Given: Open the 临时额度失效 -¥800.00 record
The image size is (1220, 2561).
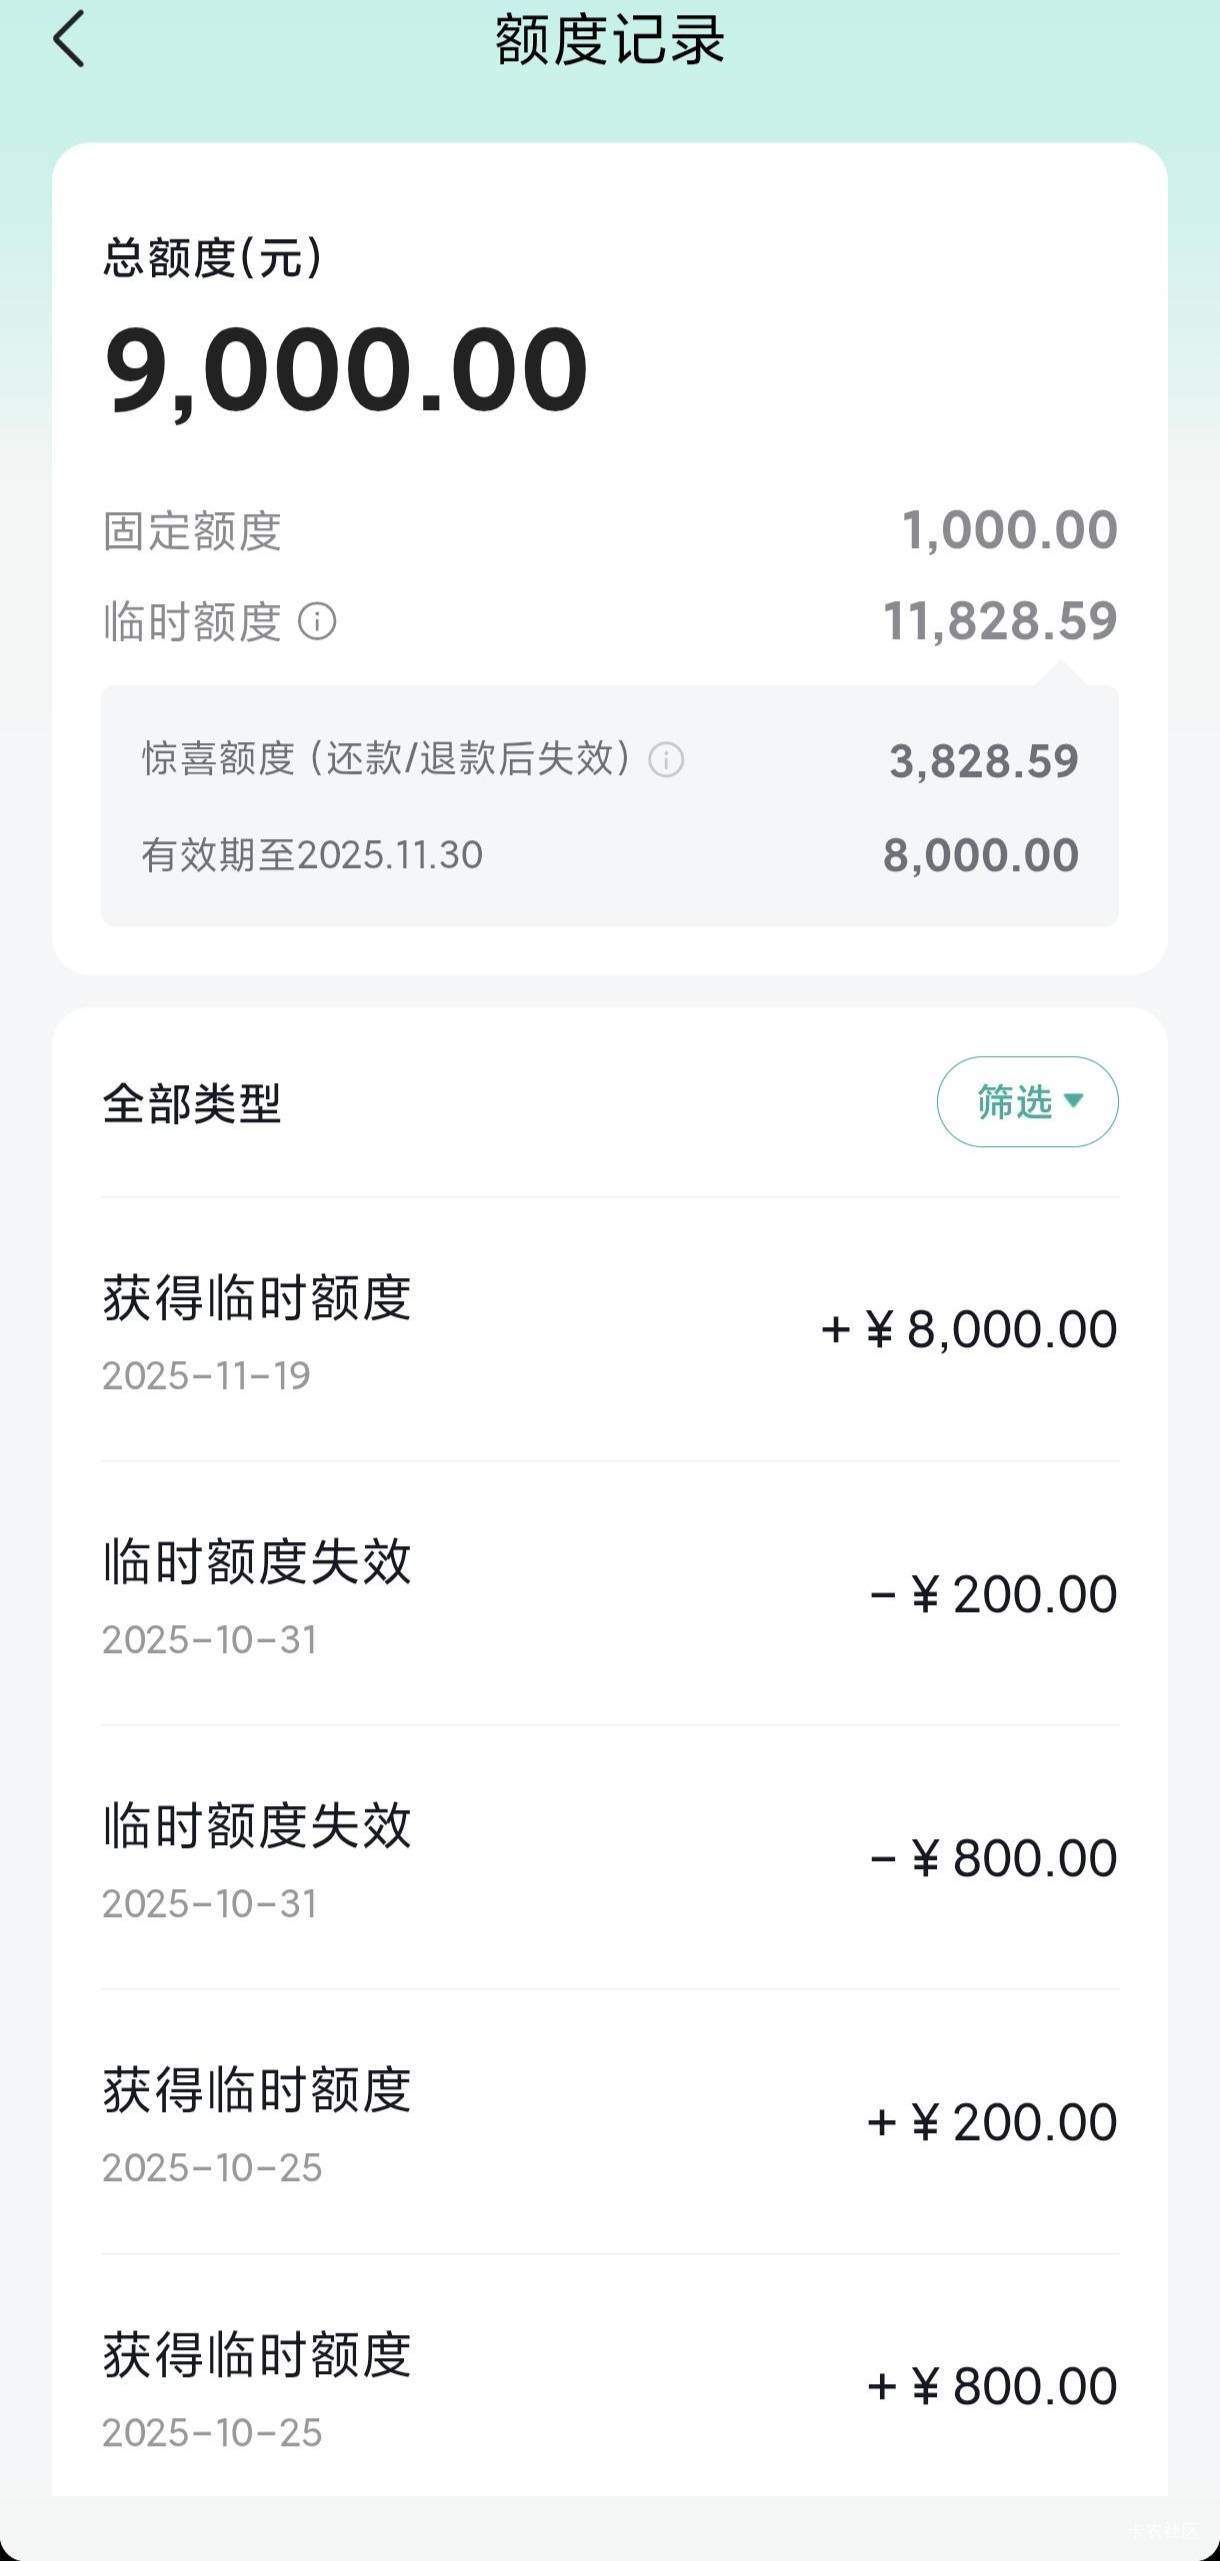Looking at the screenshot, I should click(609, 1858).
